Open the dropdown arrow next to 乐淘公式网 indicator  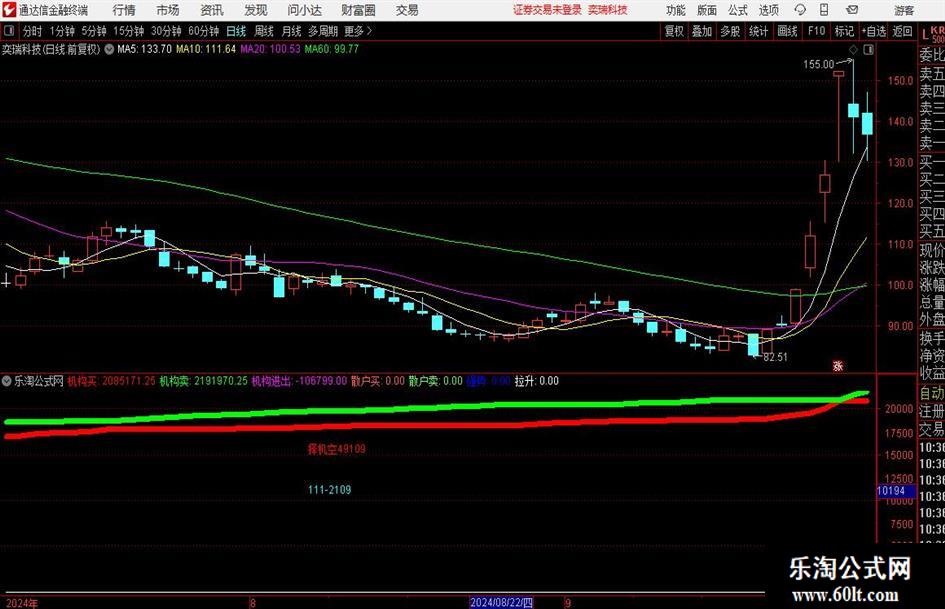point(7,381)
